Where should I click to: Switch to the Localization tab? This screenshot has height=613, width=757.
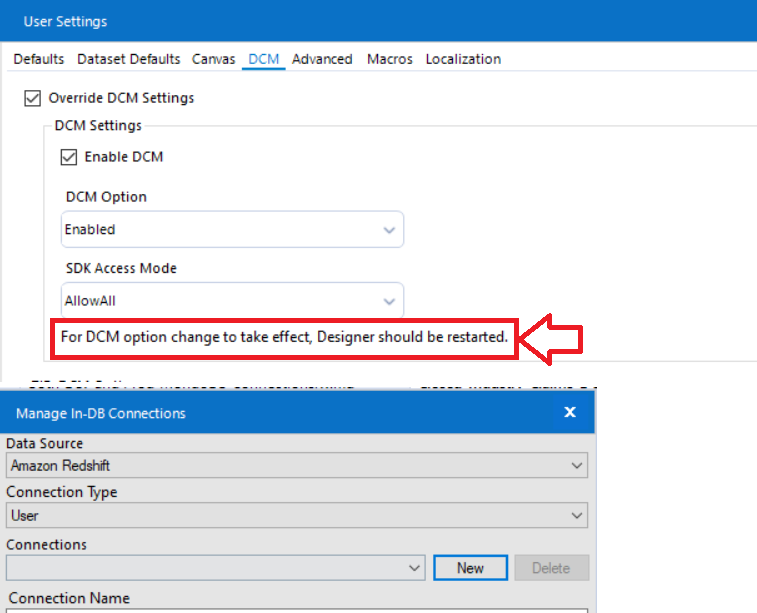463,59
